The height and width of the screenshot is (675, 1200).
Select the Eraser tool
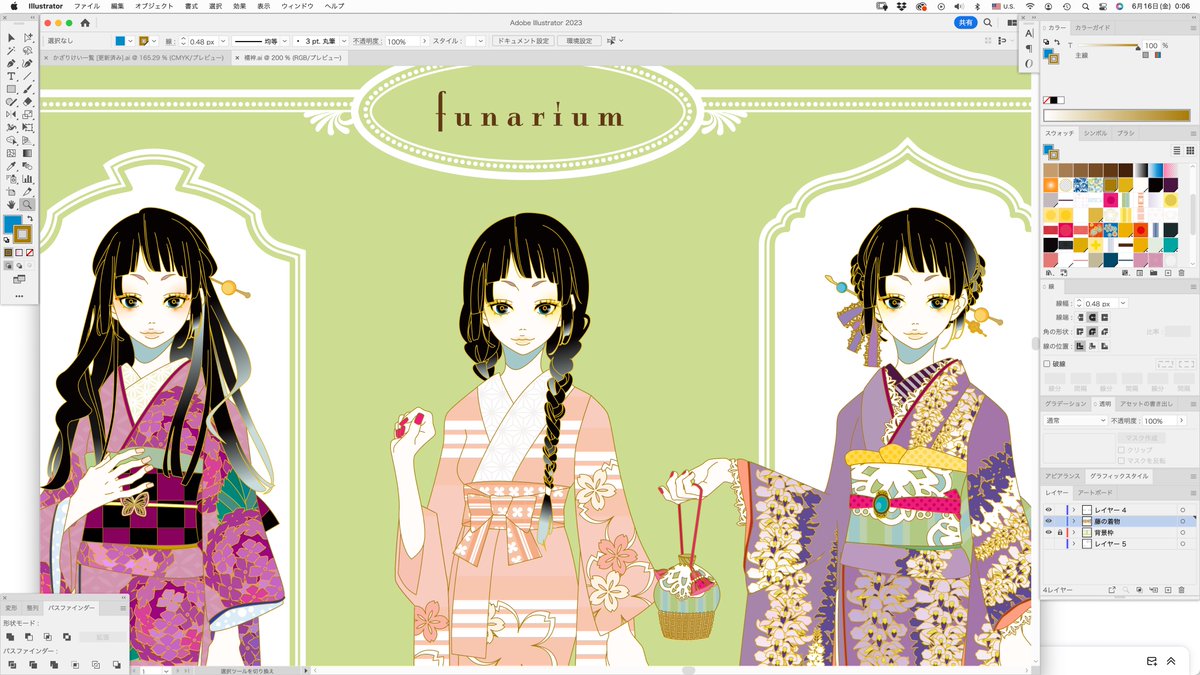pos(28,102)
